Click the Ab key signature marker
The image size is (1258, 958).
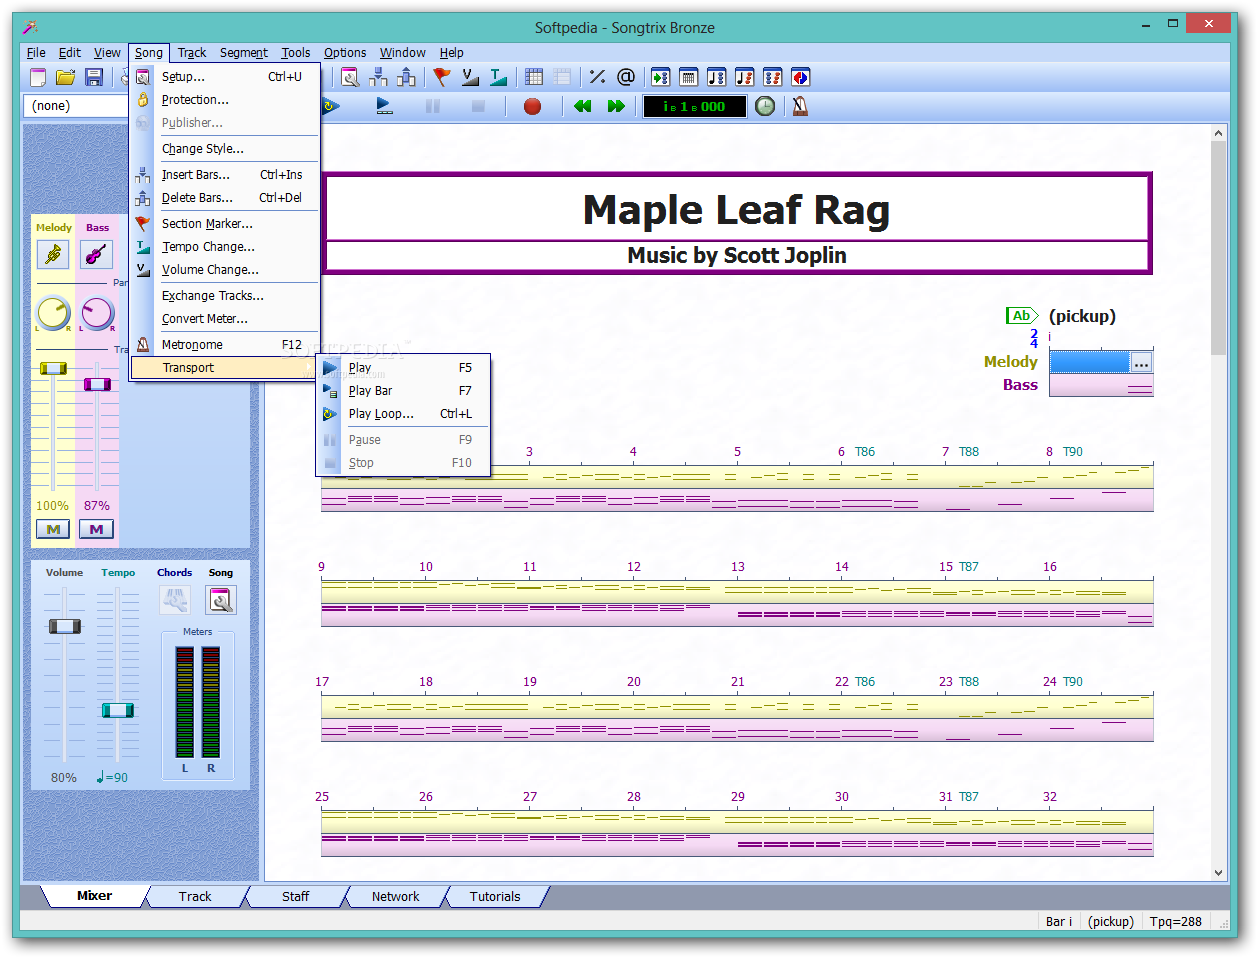coord(1022,316)
